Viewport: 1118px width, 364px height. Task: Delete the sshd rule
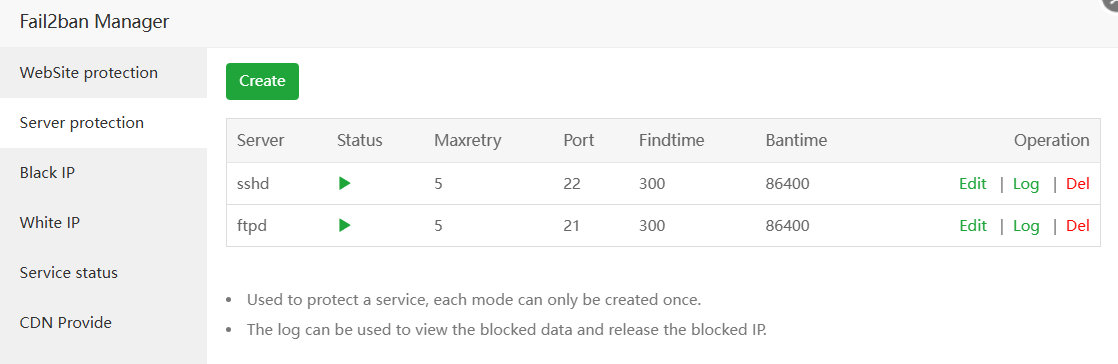pyautogui.click(x=1077, y=184)
